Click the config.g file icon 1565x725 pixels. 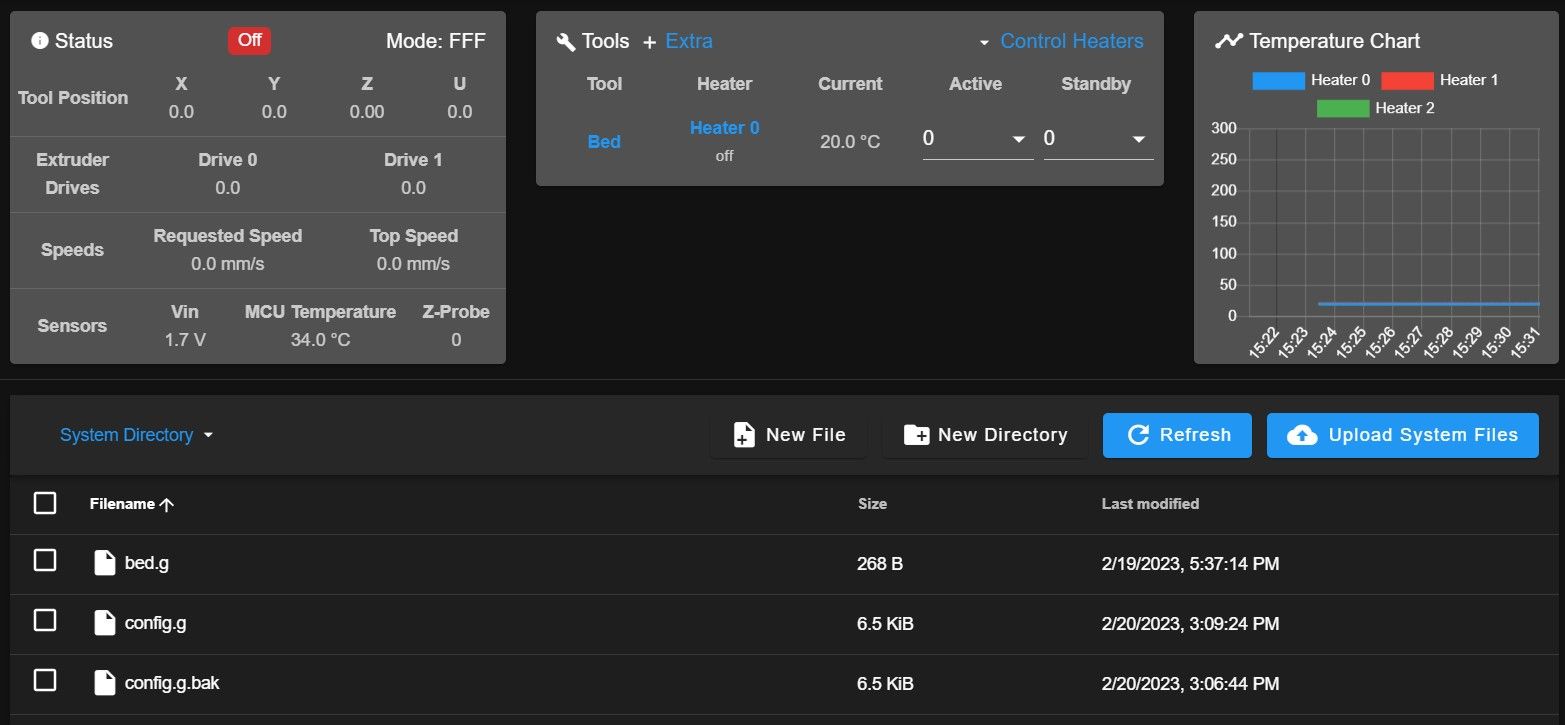(x=104, y=623)
